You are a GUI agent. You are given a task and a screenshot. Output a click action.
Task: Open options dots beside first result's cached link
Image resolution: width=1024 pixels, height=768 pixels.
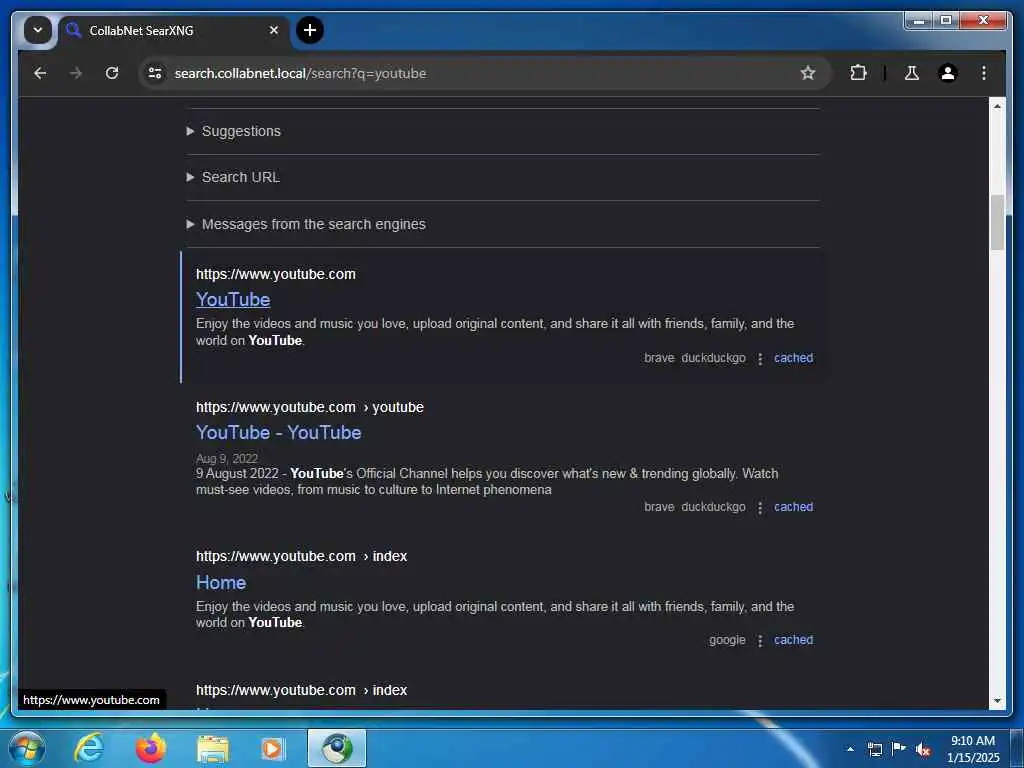(x=760, y=359)
